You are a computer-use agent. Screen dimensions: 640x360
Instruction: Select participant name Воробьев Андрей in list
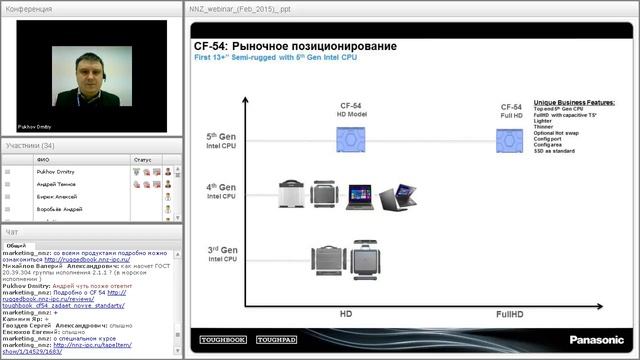coord(59,209)
